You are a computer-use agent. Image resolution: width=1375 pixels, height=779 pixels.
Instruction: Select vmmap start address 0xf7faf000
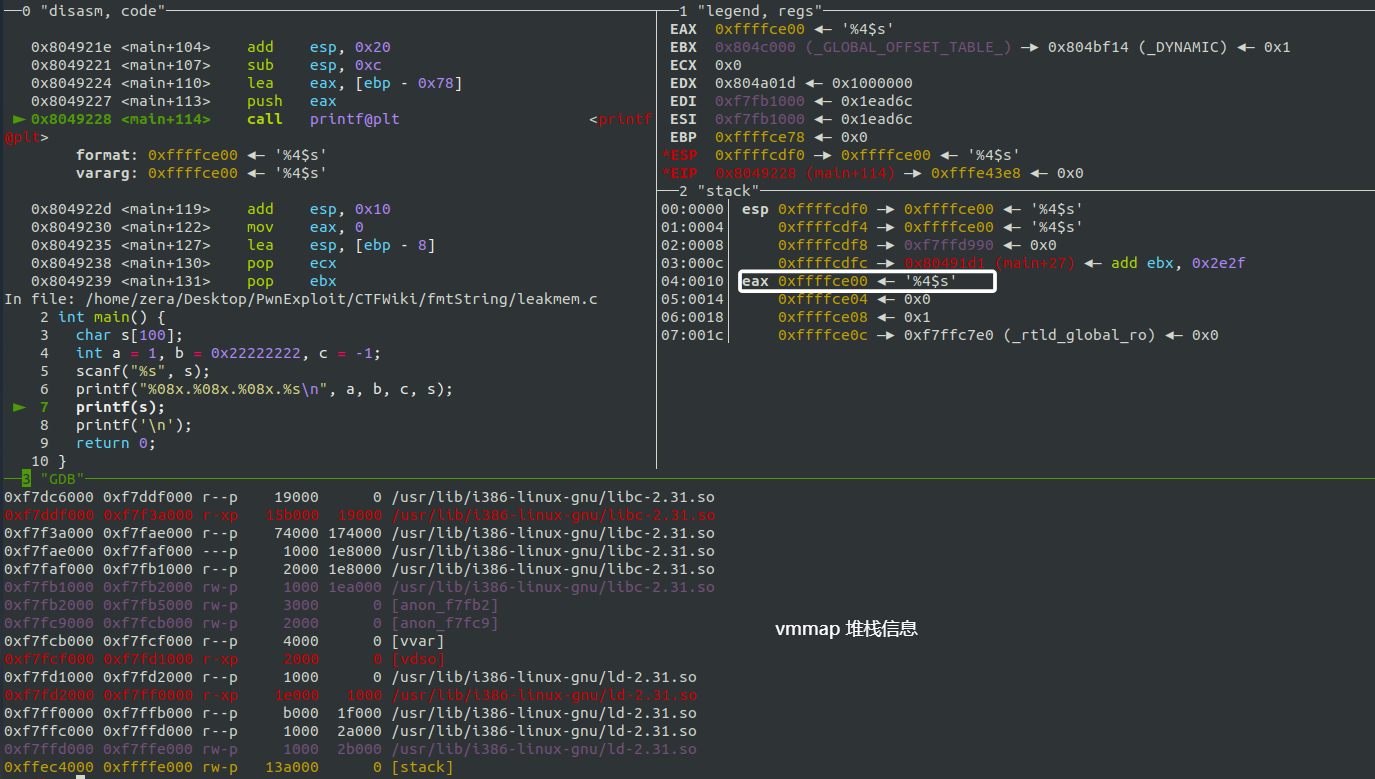pyautogui.click(x=49, y=569)
